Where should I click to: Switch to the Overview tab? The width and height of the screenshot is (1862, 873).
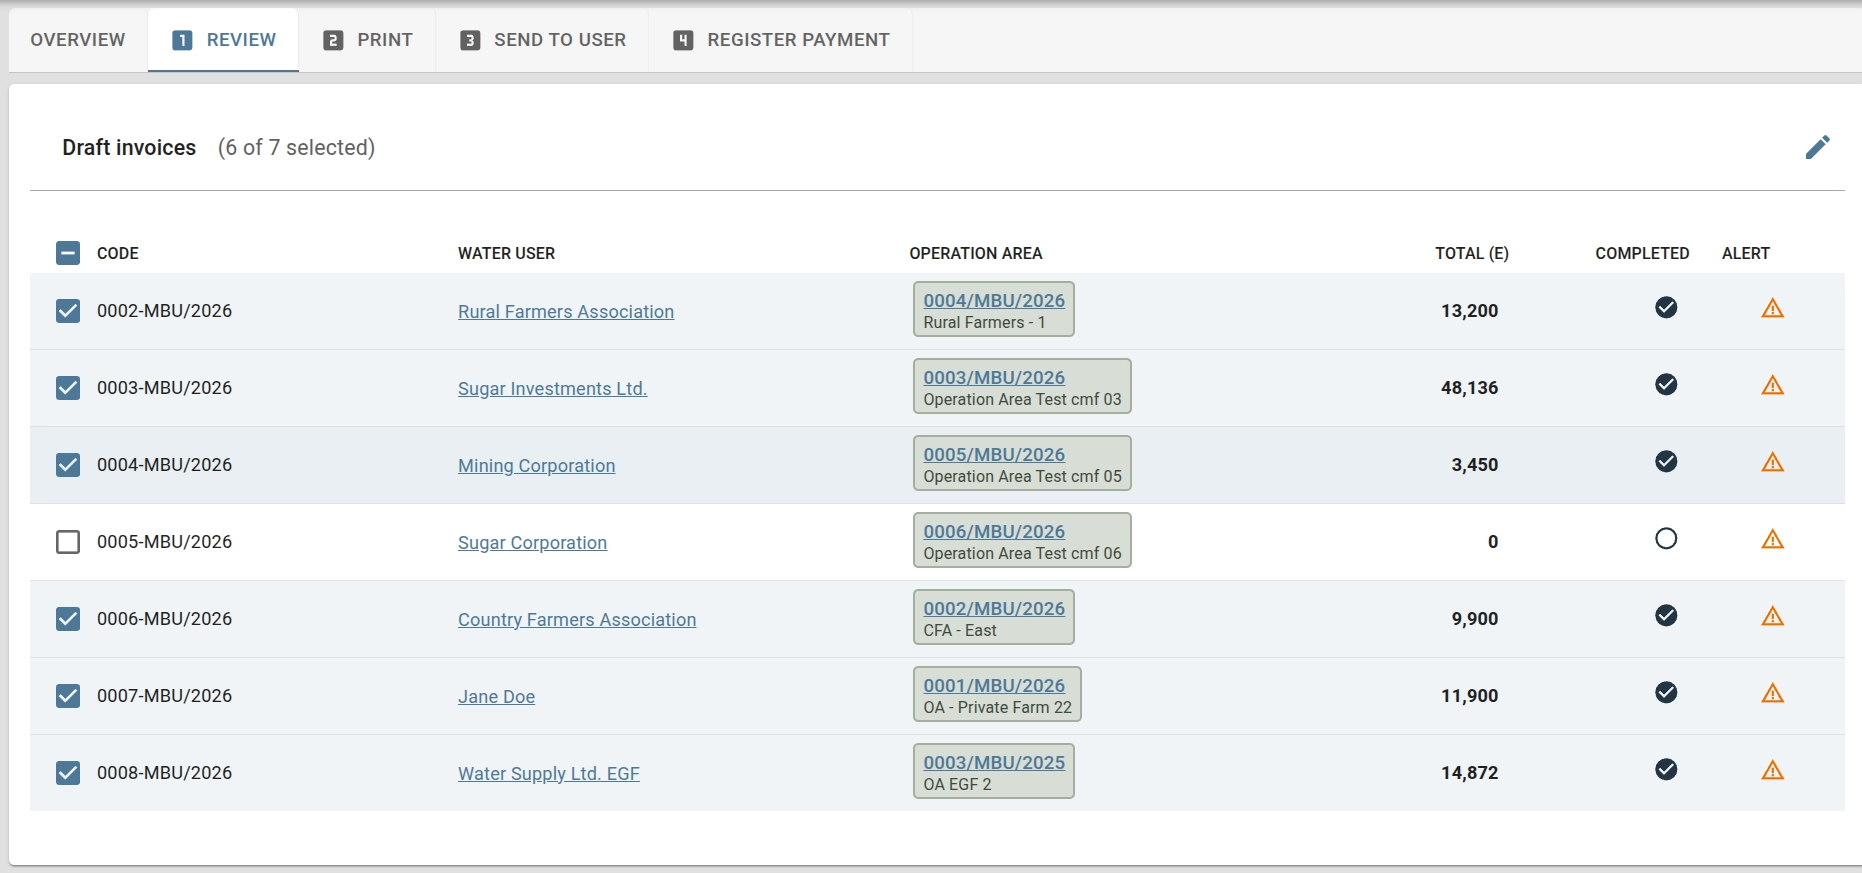78,40
